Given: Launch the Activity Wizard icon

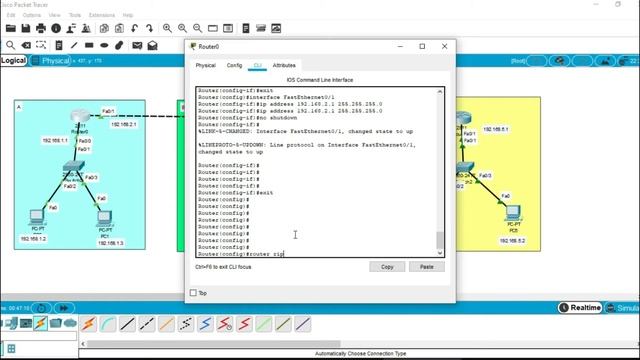Looking at the screenshot, I should click(86, 28).
